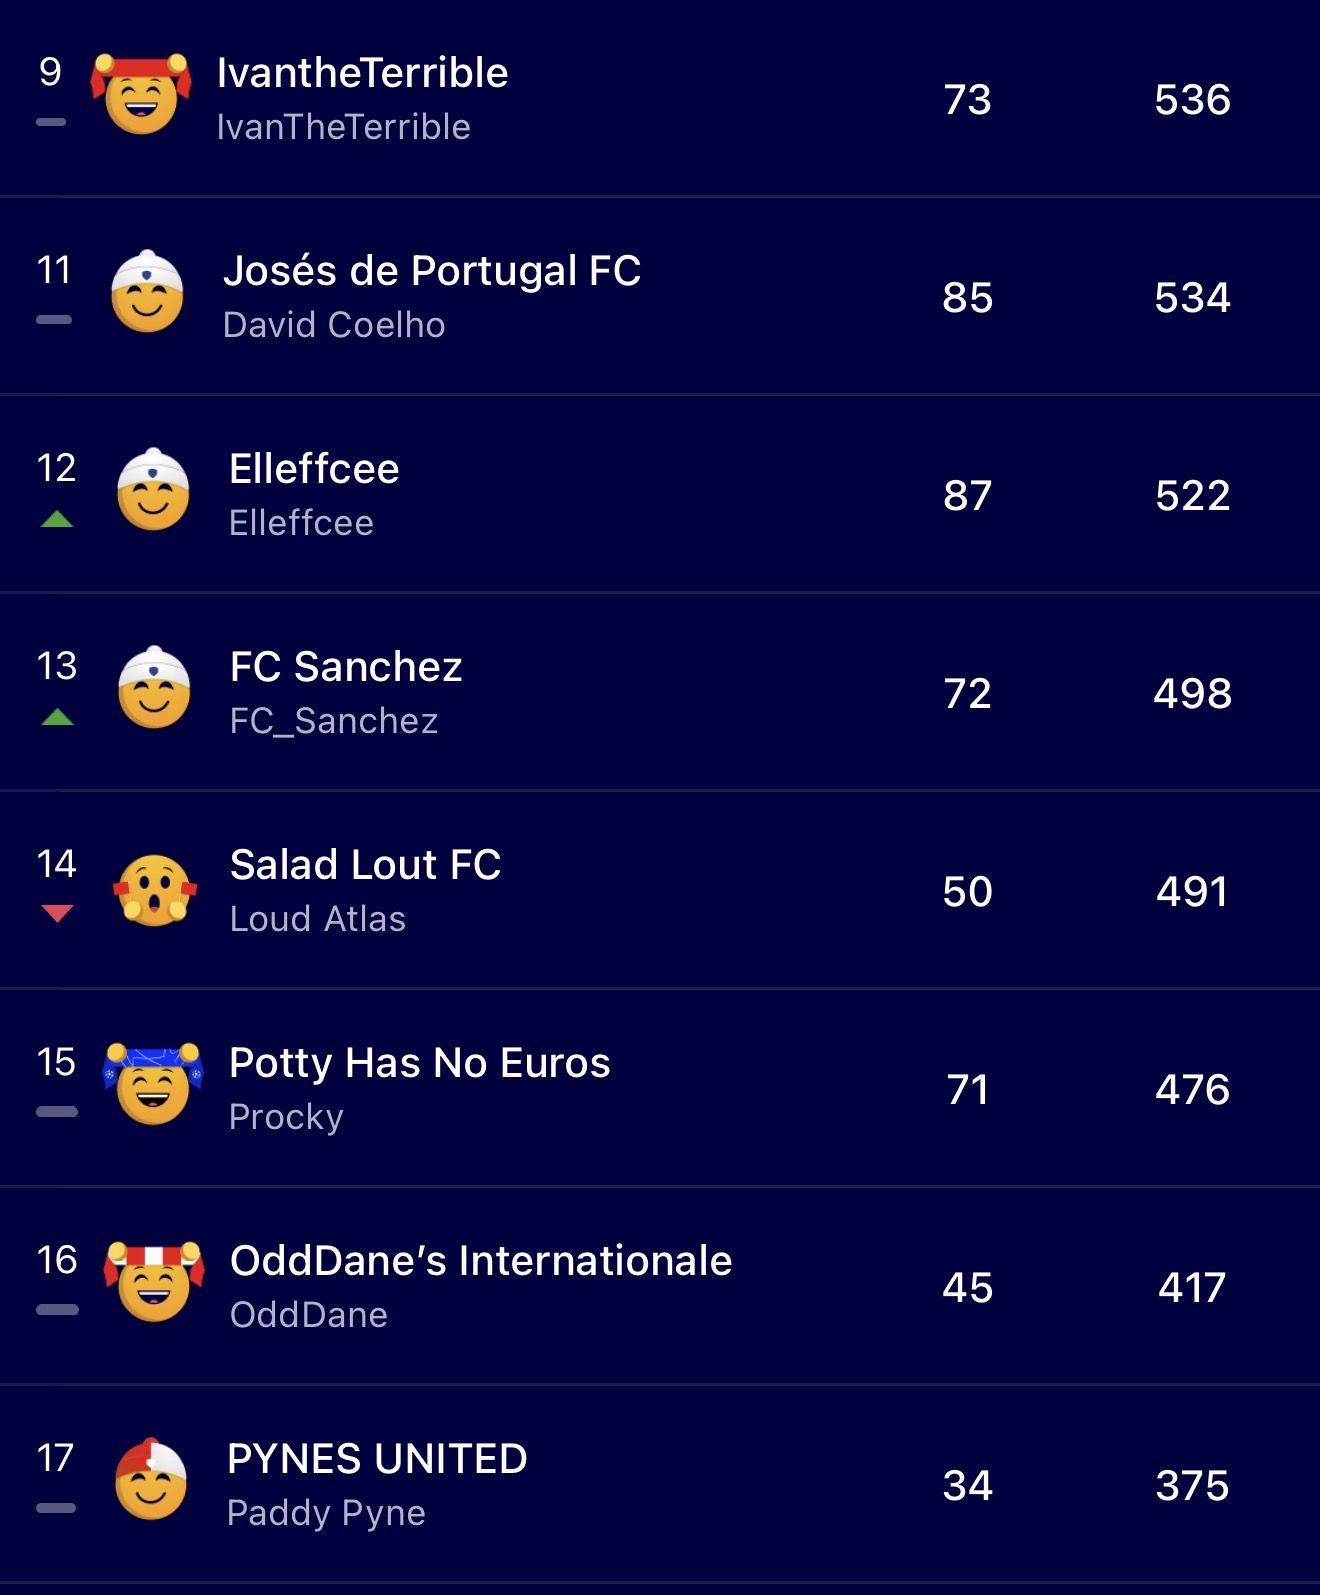Open Josés de Portugal FC team
Image resolution: width=1320 pixels, height=1595 pixels.
pos(431,271)
